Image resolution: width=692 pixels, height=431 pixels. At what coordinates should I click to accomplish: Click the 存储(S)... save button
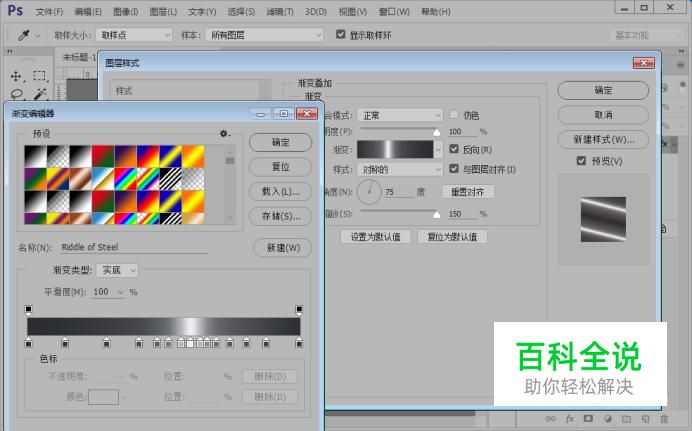(x=280, y=216)
